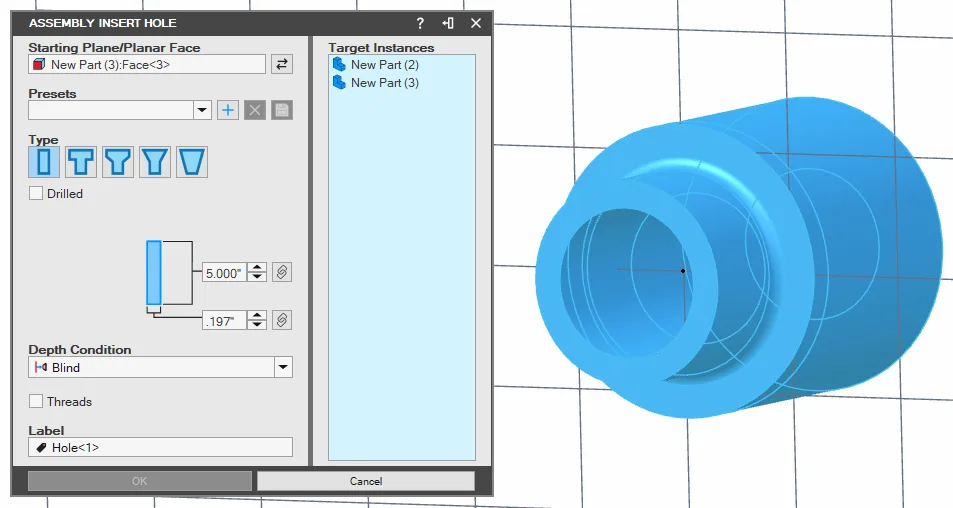Open the Depth Condition dropdown arrow
Viewport: 953px width, 508px height.
pyautogui.click(x=283, y=367)
